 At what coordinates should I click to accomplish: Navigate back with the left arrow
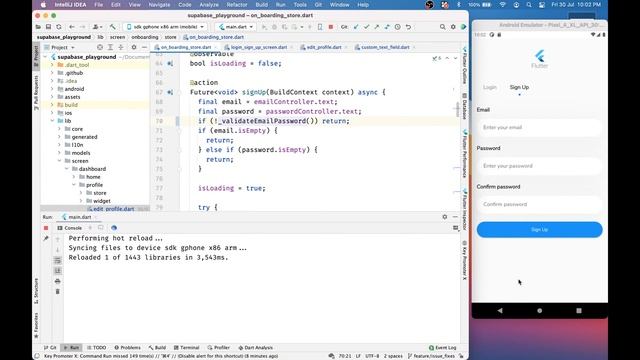click(72, 27)
